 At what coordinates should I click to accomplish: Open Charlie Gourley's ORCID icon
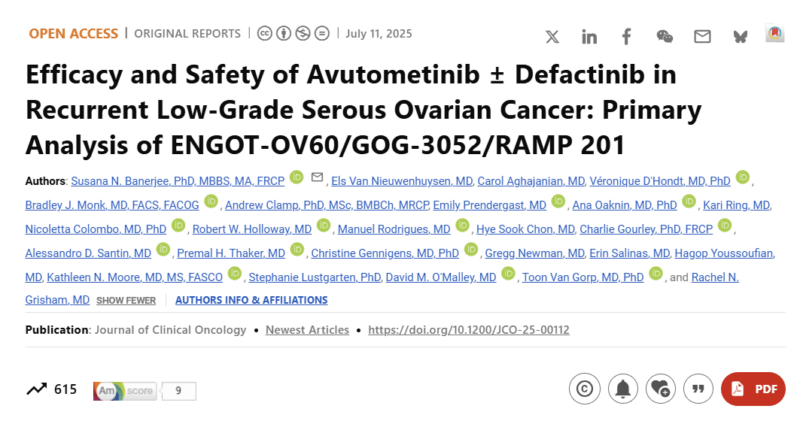point(725,225)
